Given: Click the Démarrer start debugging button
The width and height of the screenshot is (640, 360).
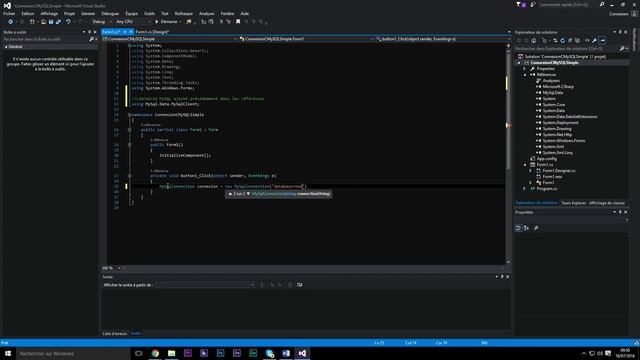Looking at the screenshot, I should 166,22.
